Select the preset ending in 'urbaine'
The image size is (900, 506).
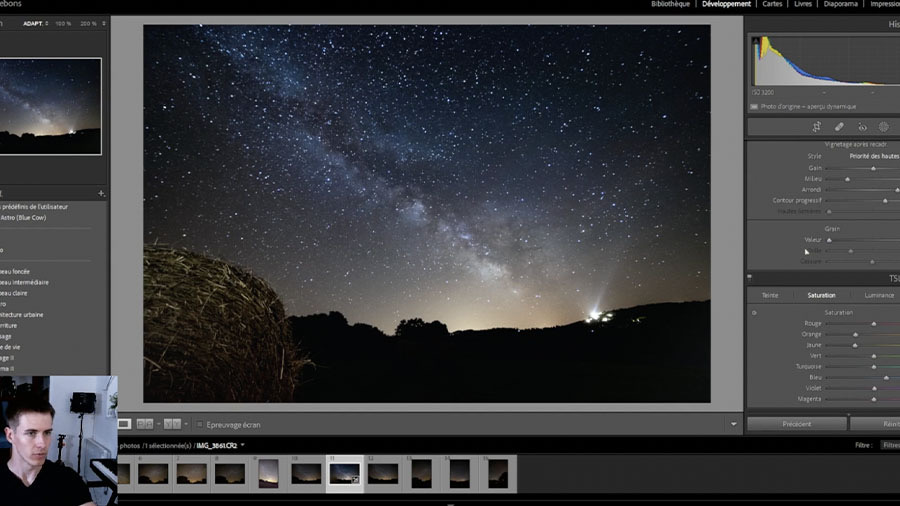click(22, 314)
